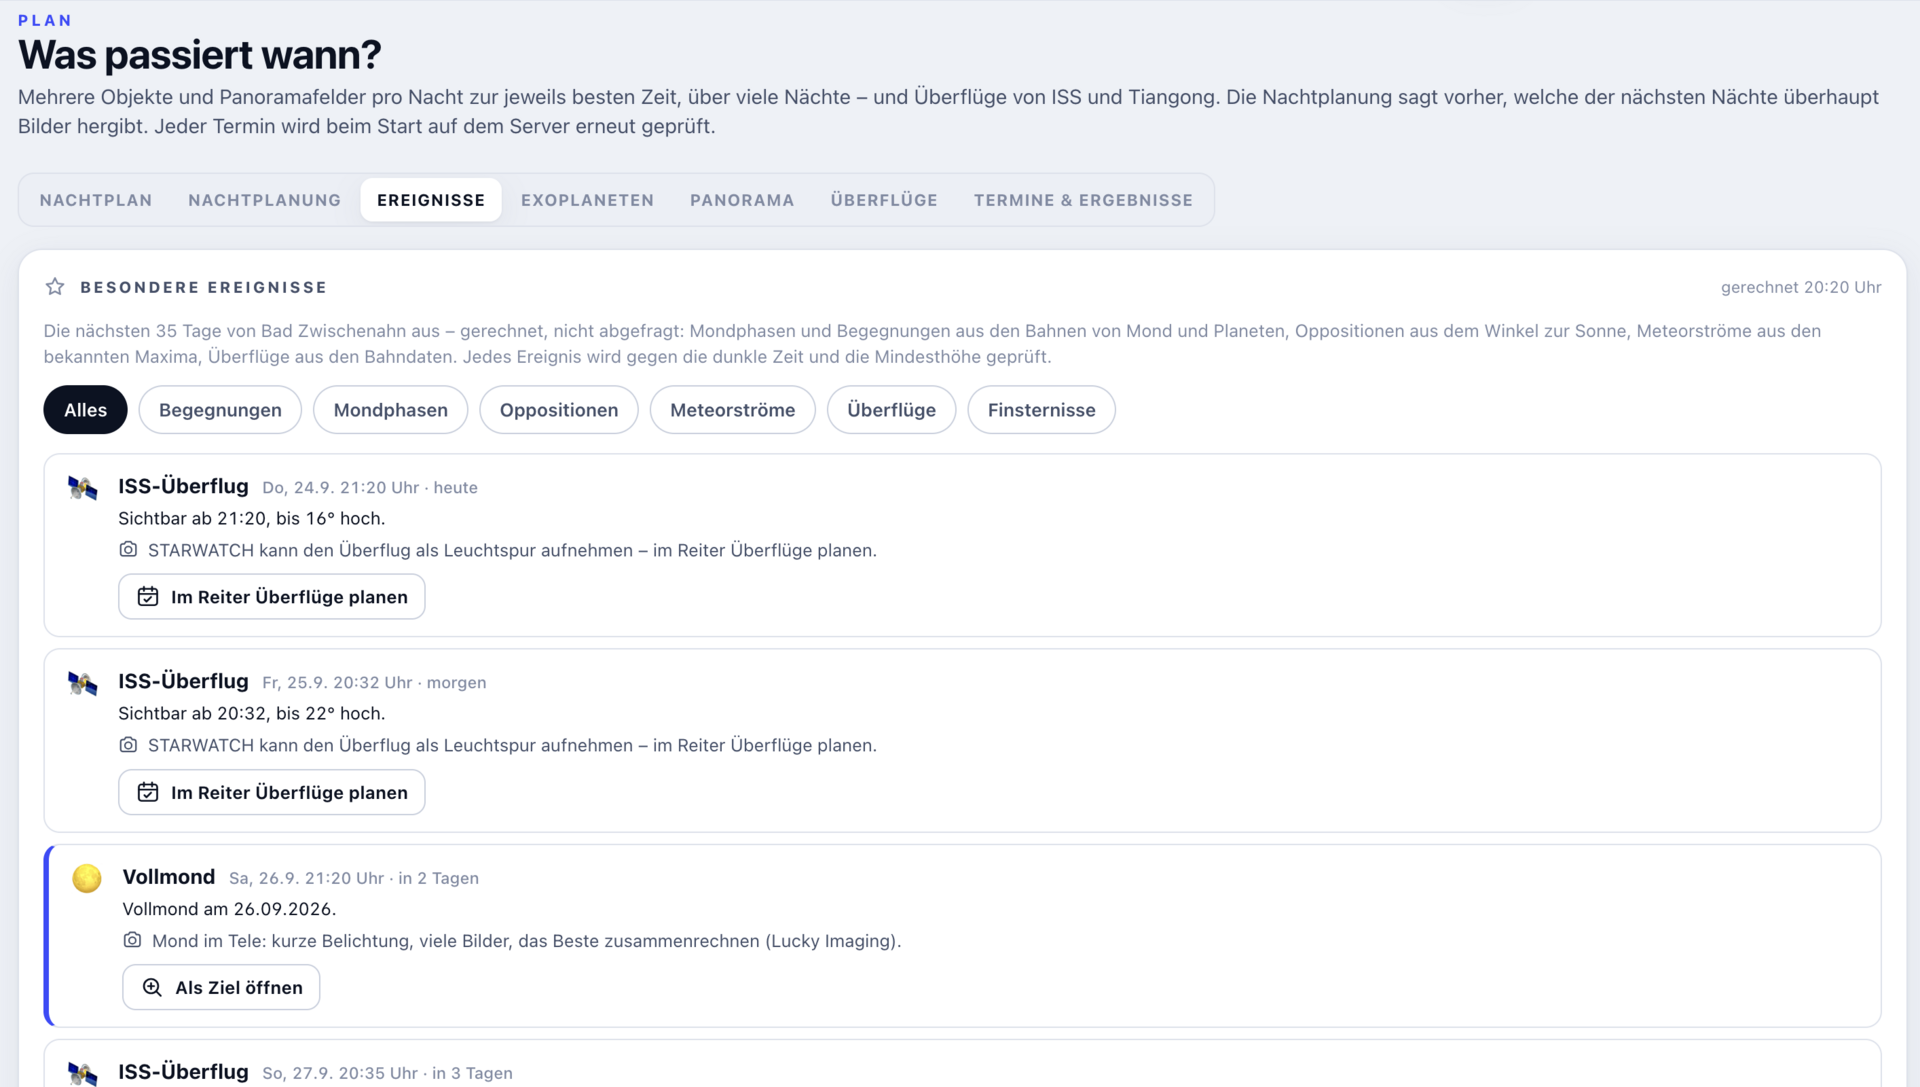Click the 'Sichtbar ab 21:20, bis 16° hoch.' line
This screenshot has height=1087, width=1920.
click(x=252, y=519)
